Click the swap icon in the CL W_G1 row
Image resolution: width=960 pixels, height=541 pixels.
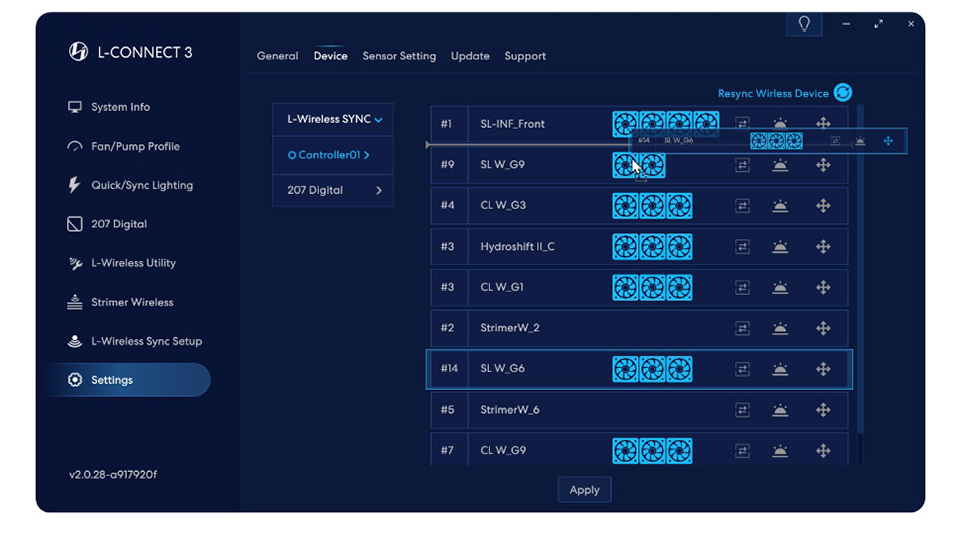point(742,288)
